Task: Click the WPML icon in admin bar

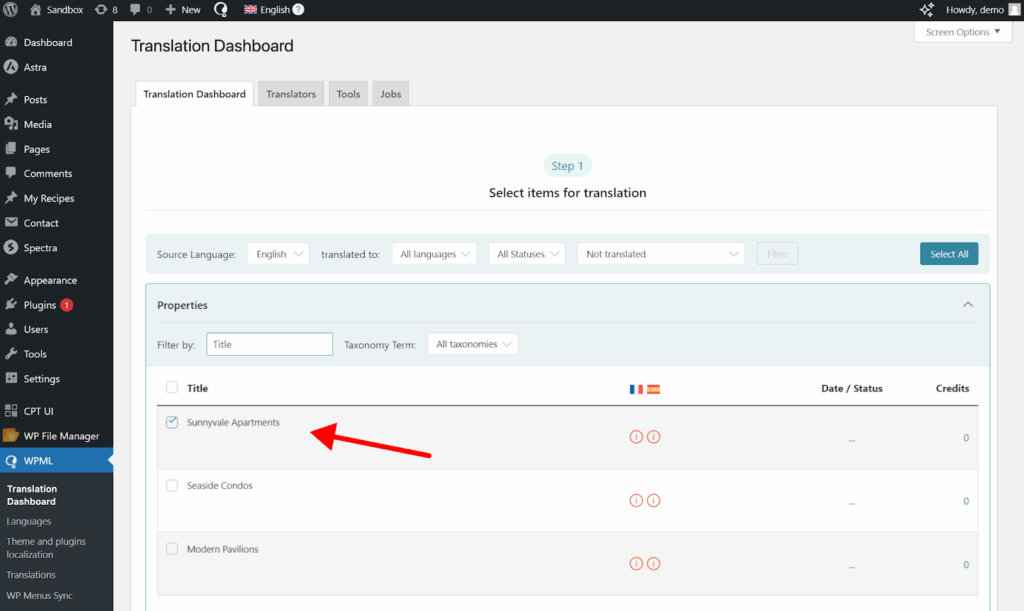Action: pyautogui.click(x=220, y=10)
